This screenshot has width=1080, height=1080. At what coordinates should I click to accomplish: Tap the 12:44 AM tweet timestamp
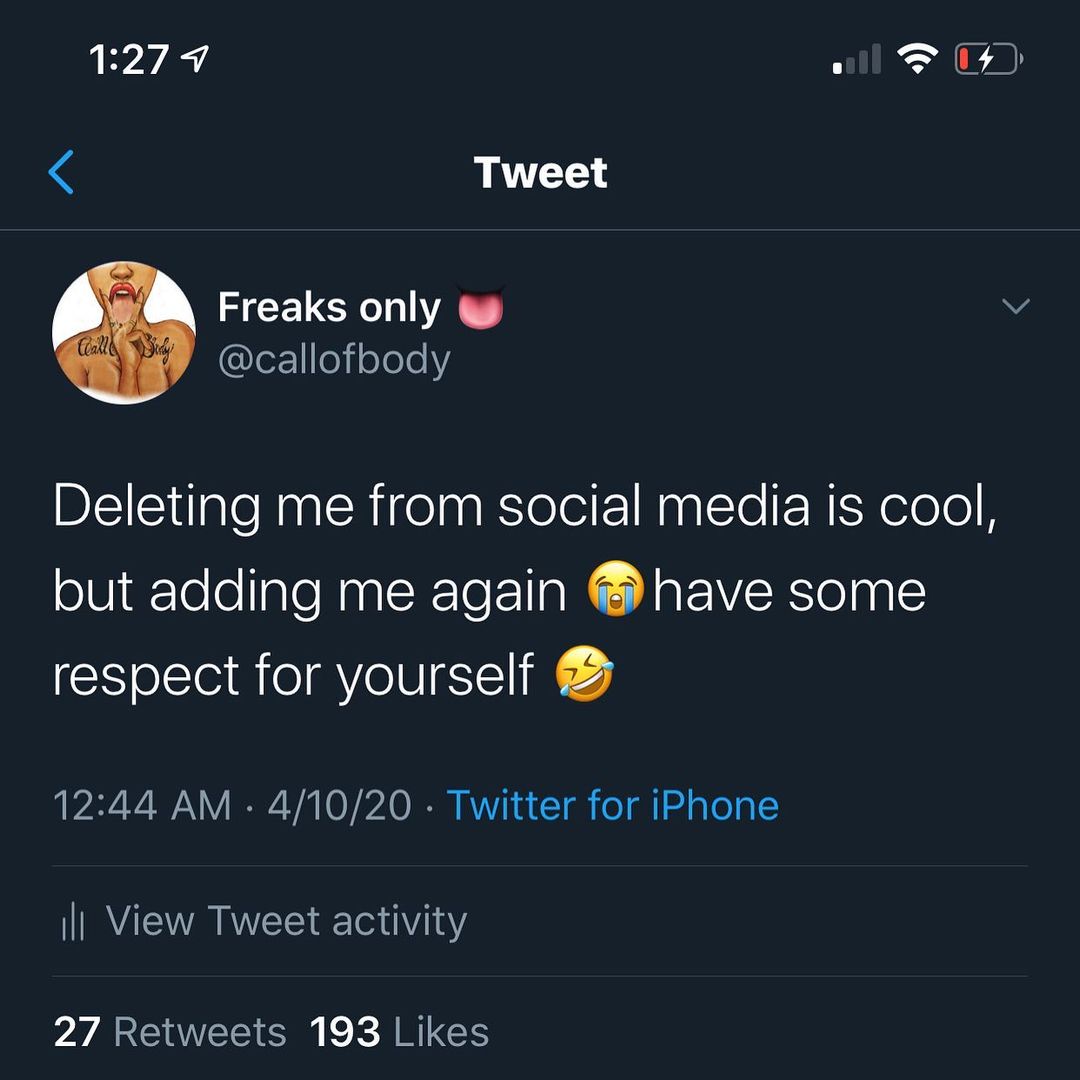(142, 805)
